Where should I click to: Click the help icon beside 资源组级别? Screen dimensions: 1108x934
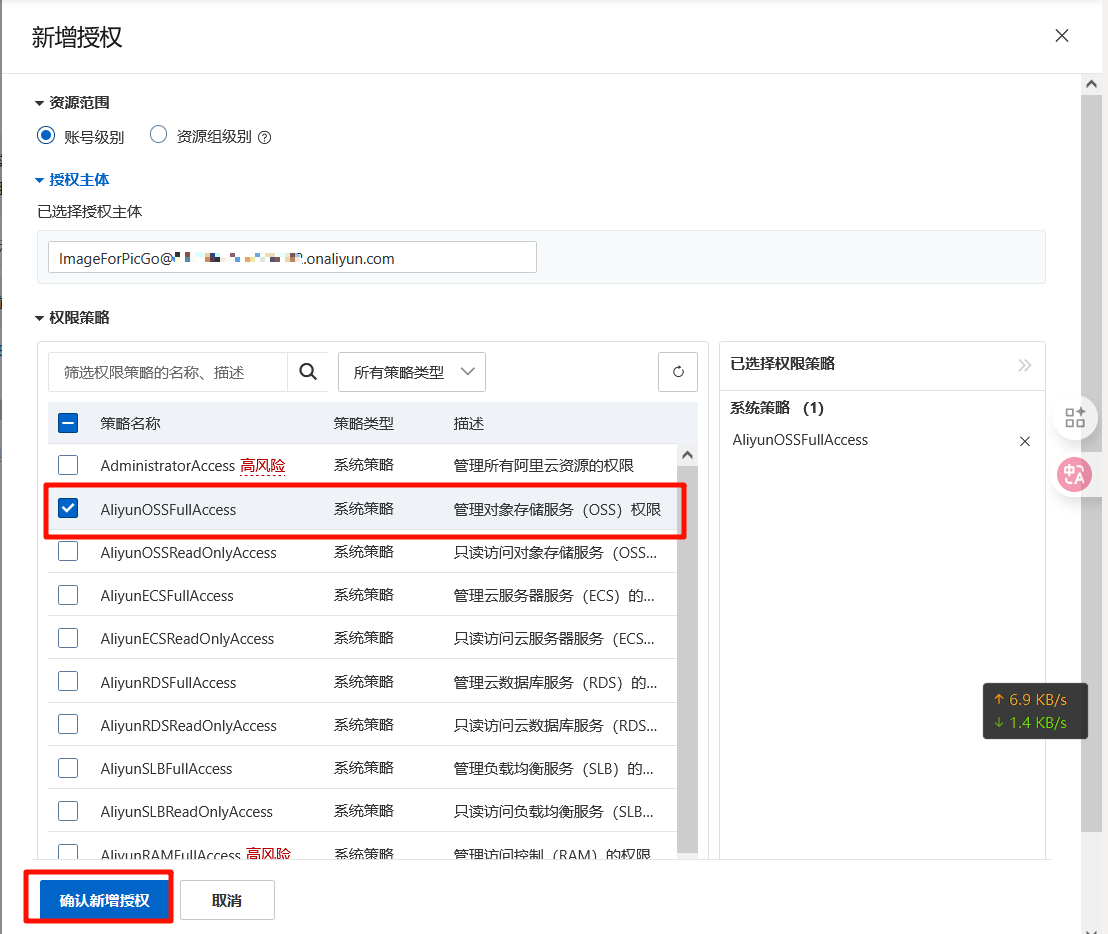tap(264, 138)
